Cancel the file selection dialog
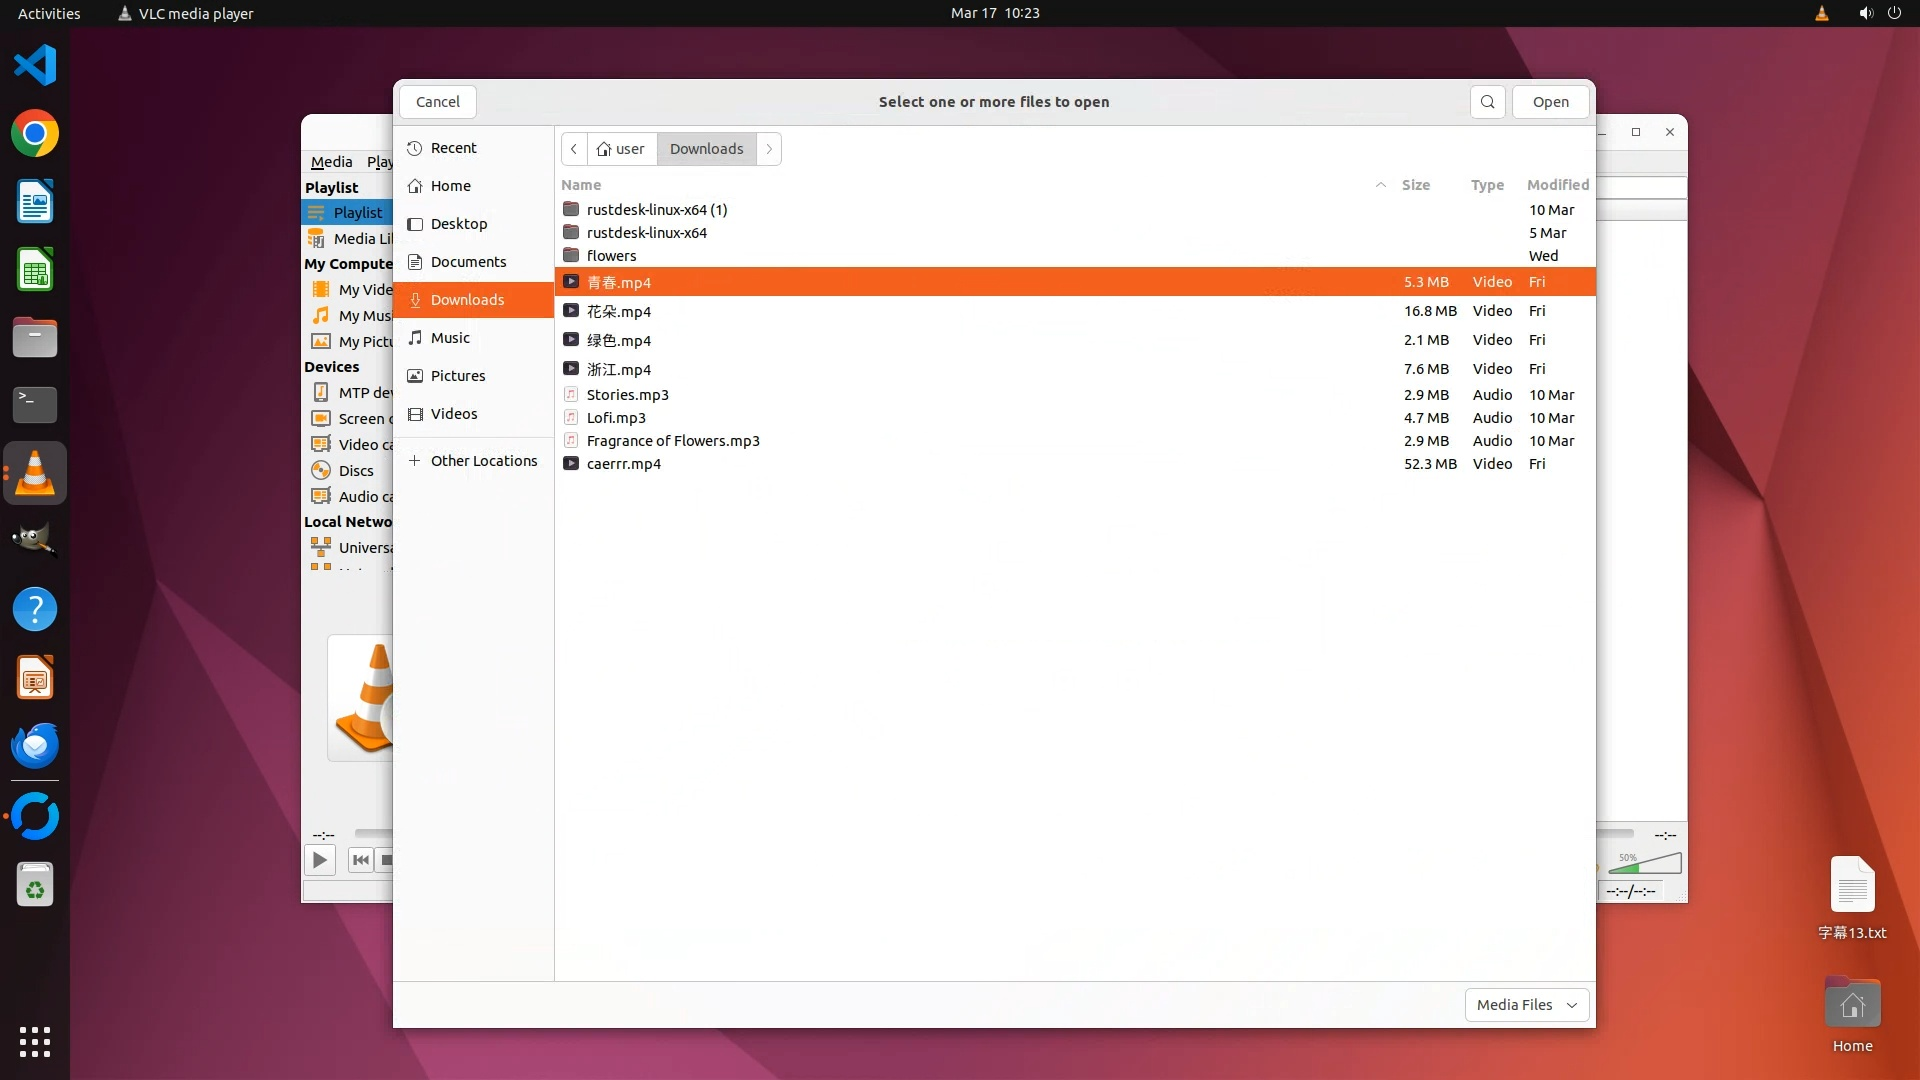This screenshot has height=1080, width=1920. tap(437, 102)
